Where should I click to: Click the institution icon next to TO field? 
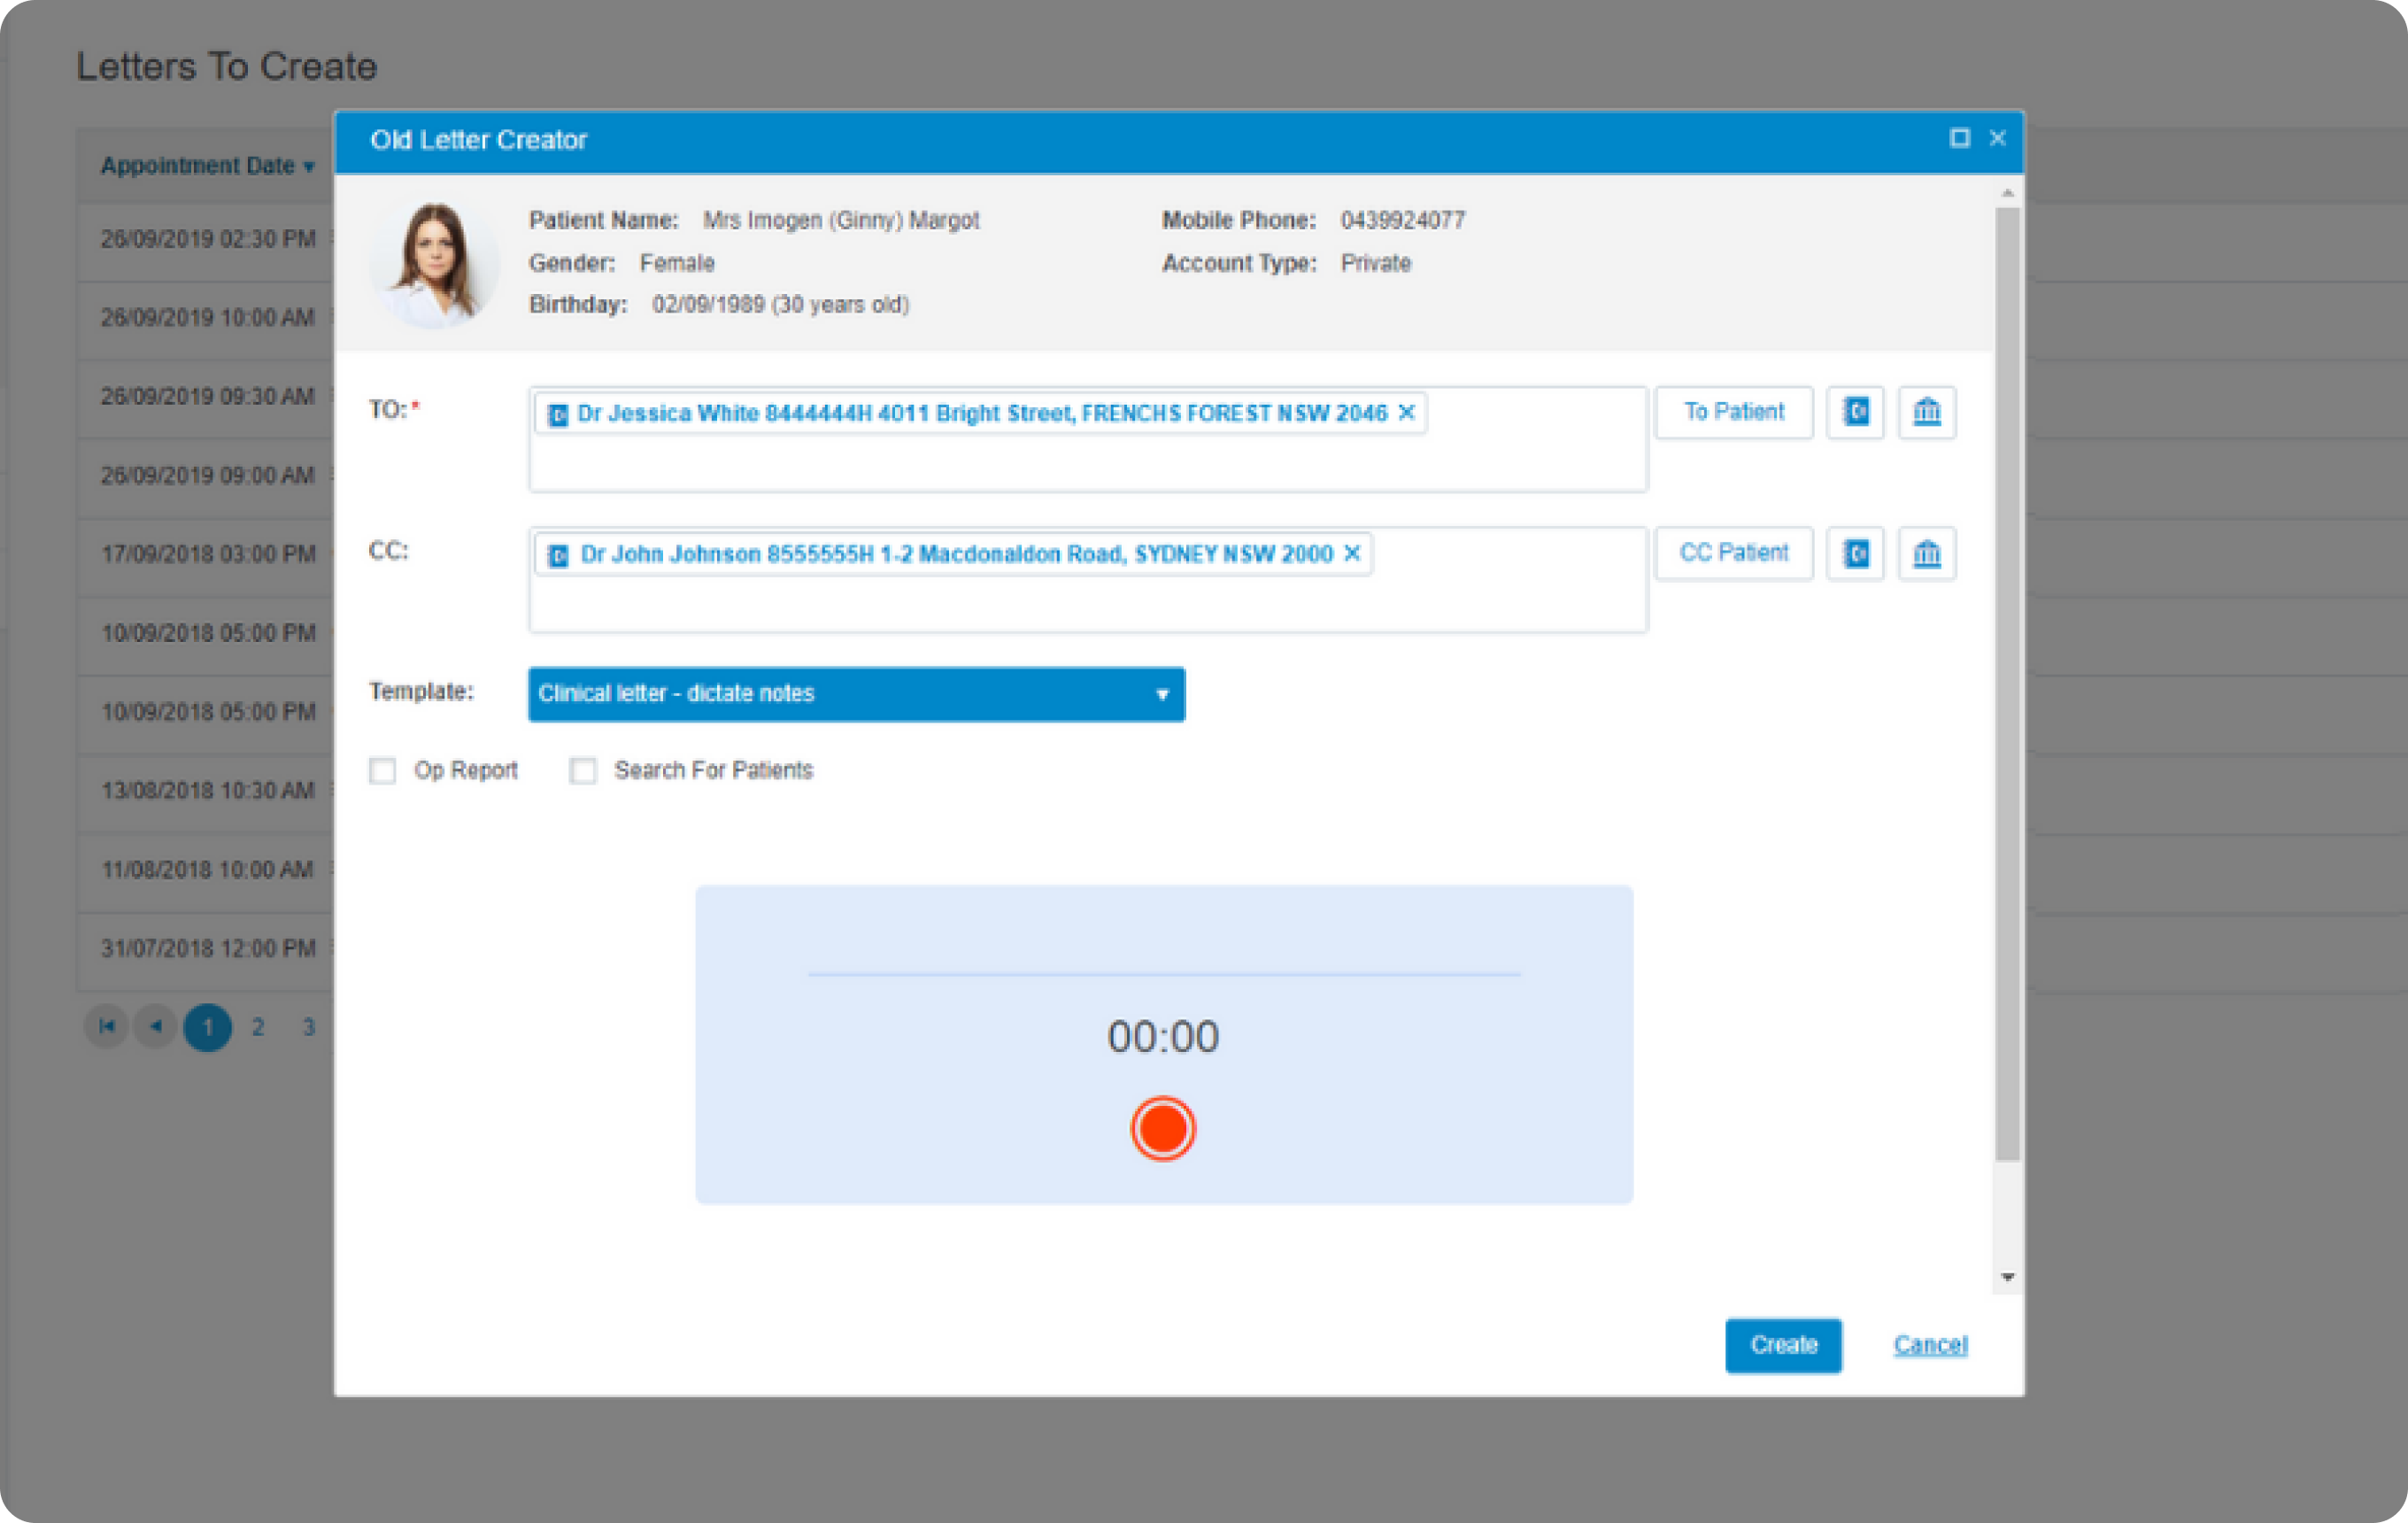point(1924,413)
